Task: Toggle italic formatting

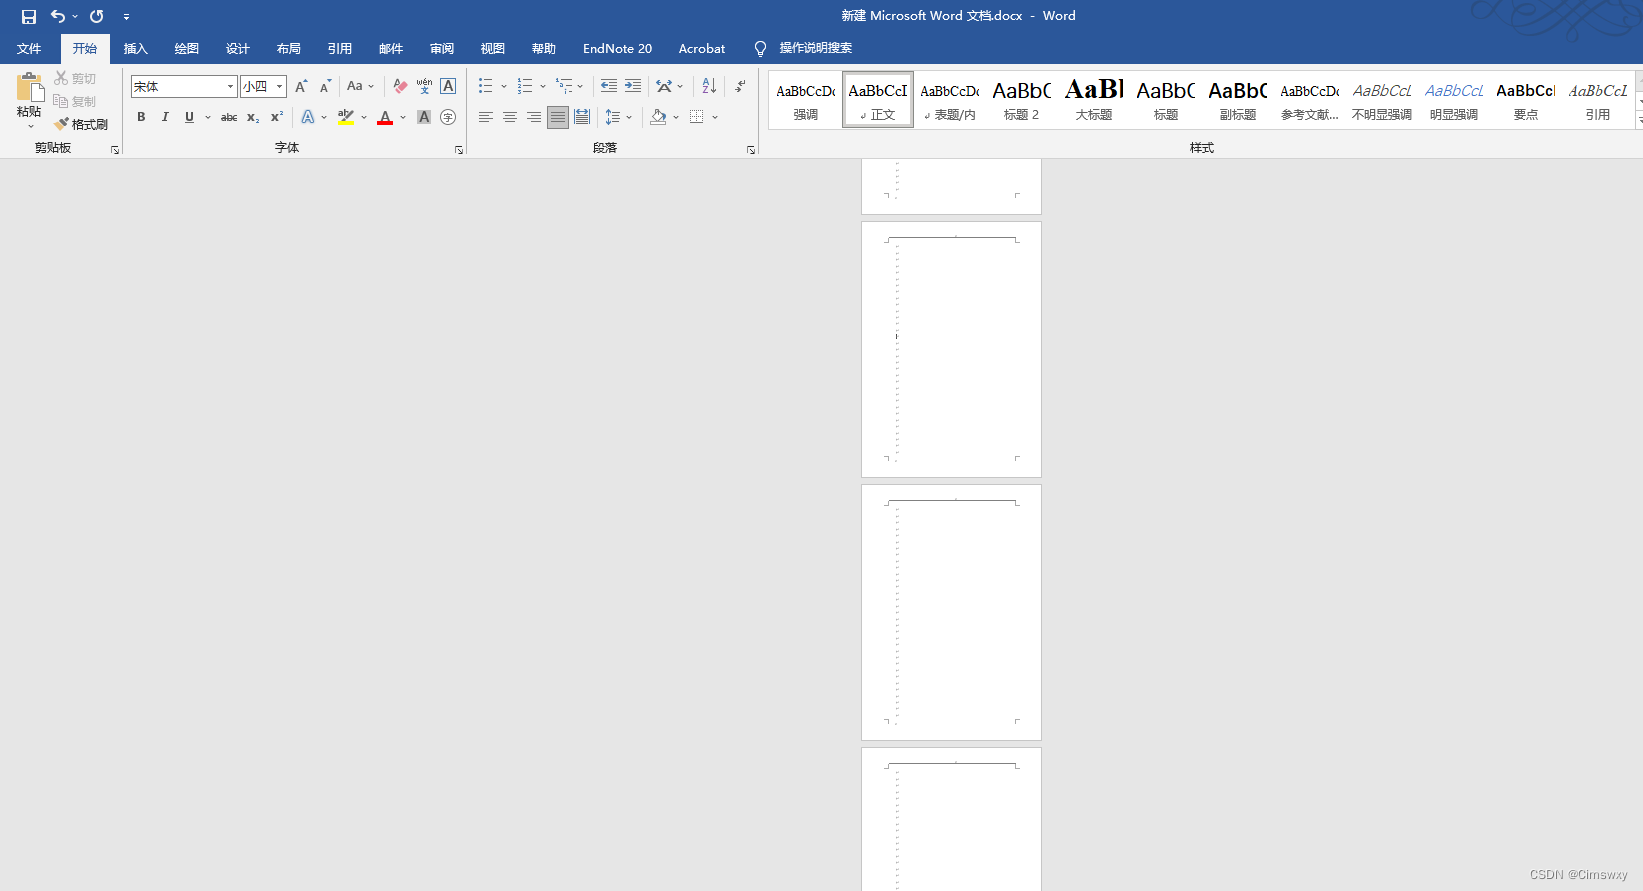Action: pos(165,117)
